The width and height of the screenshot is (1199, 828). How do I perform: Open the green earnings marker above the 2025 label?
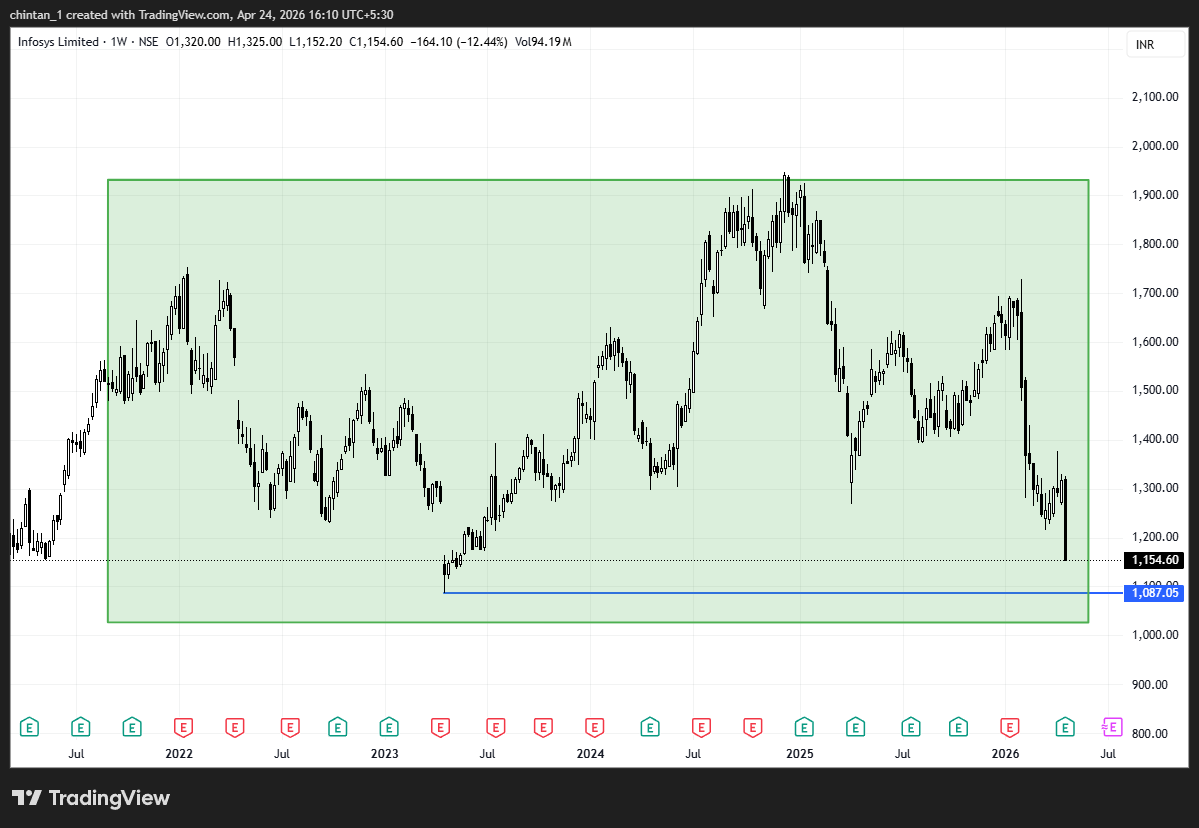click(804, 727)
